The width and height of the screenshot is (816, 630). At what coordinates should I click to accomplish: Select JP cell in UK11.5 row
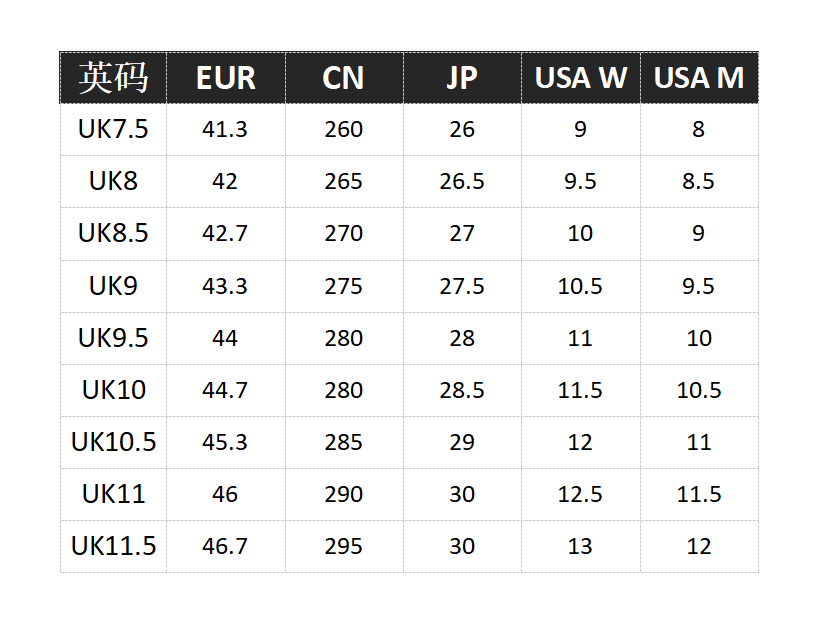(462, 546)
